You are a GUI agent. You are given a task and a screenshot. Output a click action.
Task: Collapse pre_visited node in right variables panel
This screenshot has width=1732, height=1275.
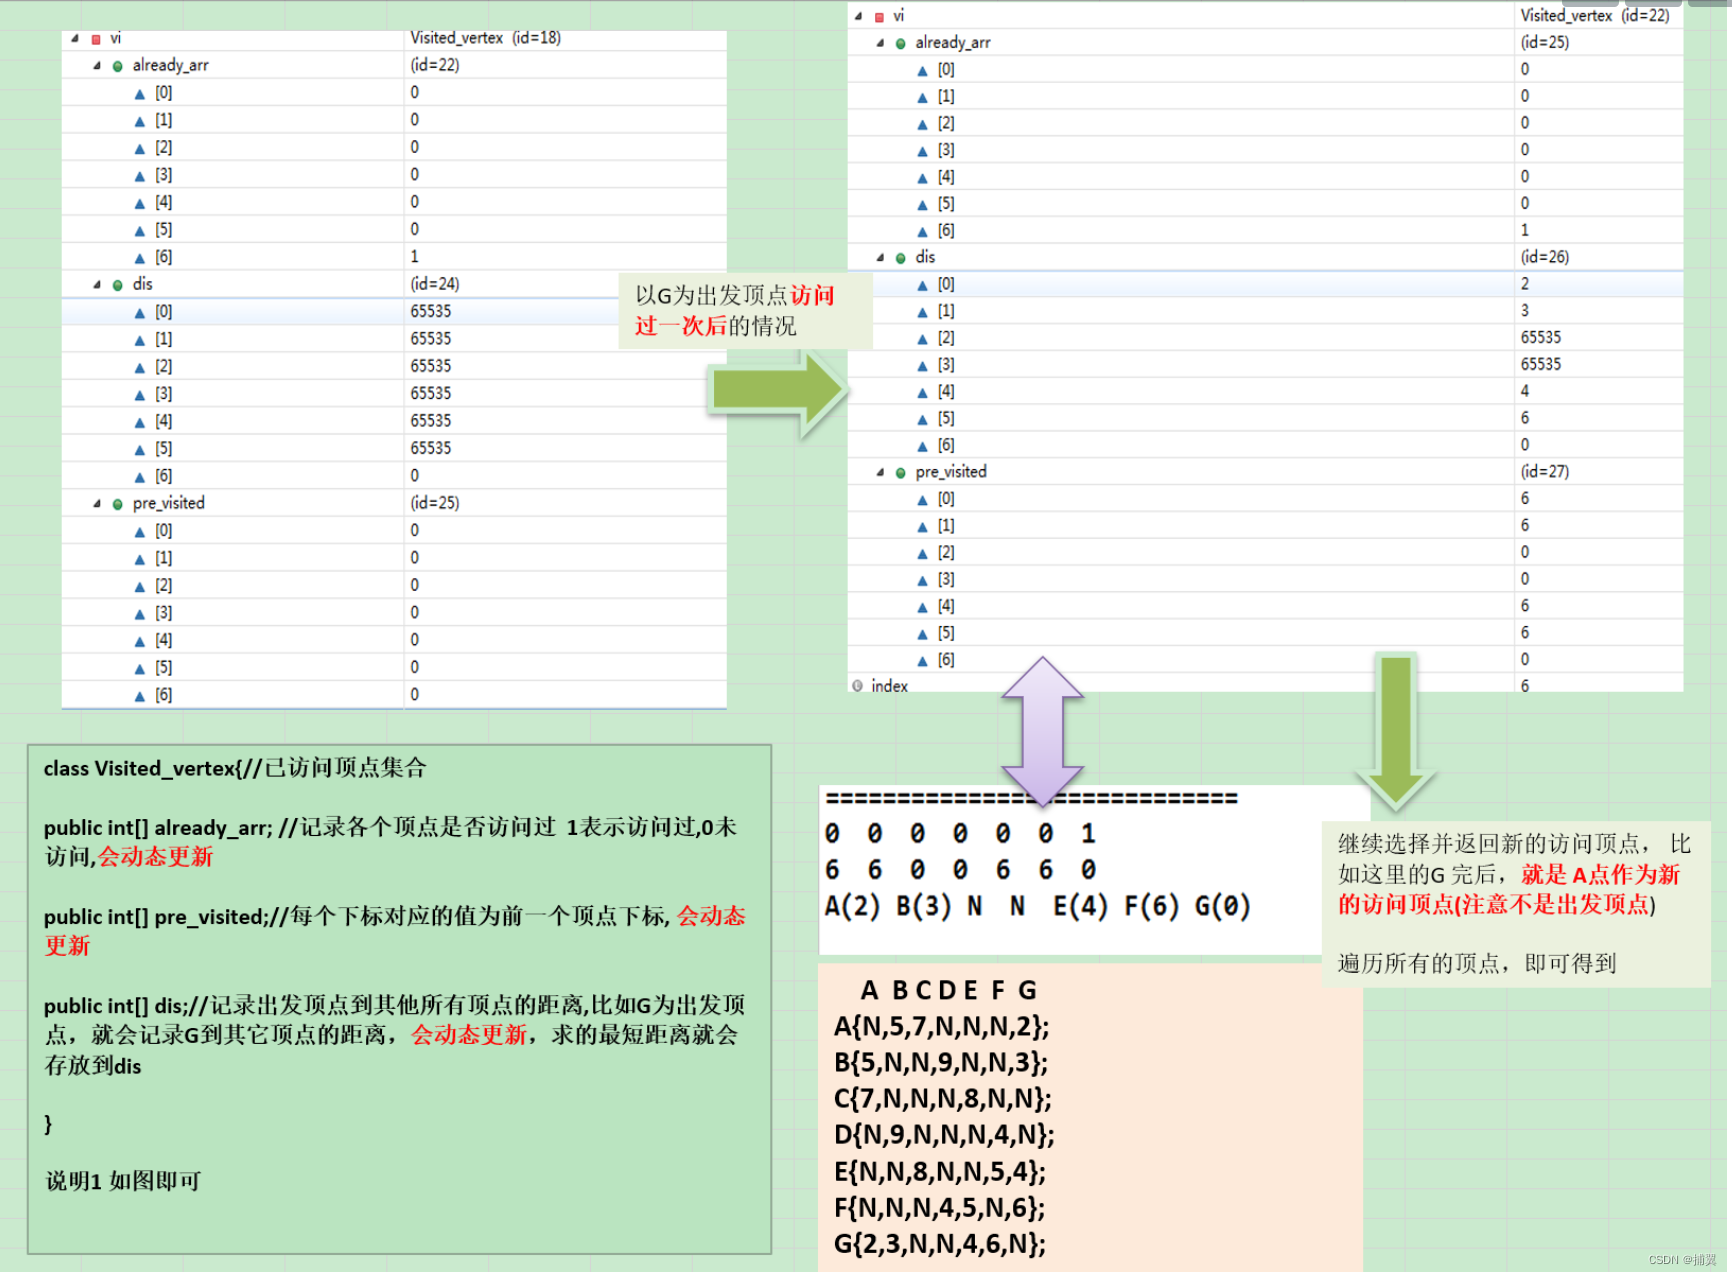point(880,472)
